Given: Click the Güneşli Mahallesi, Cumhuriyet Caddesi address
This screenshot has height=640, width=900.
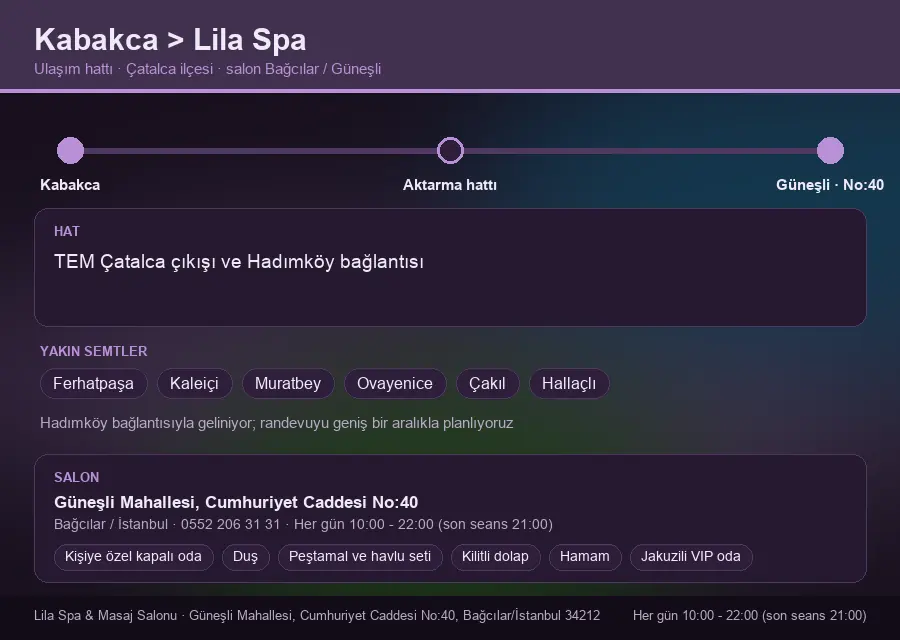Looking at the screenshot, I should coord(236,502).
